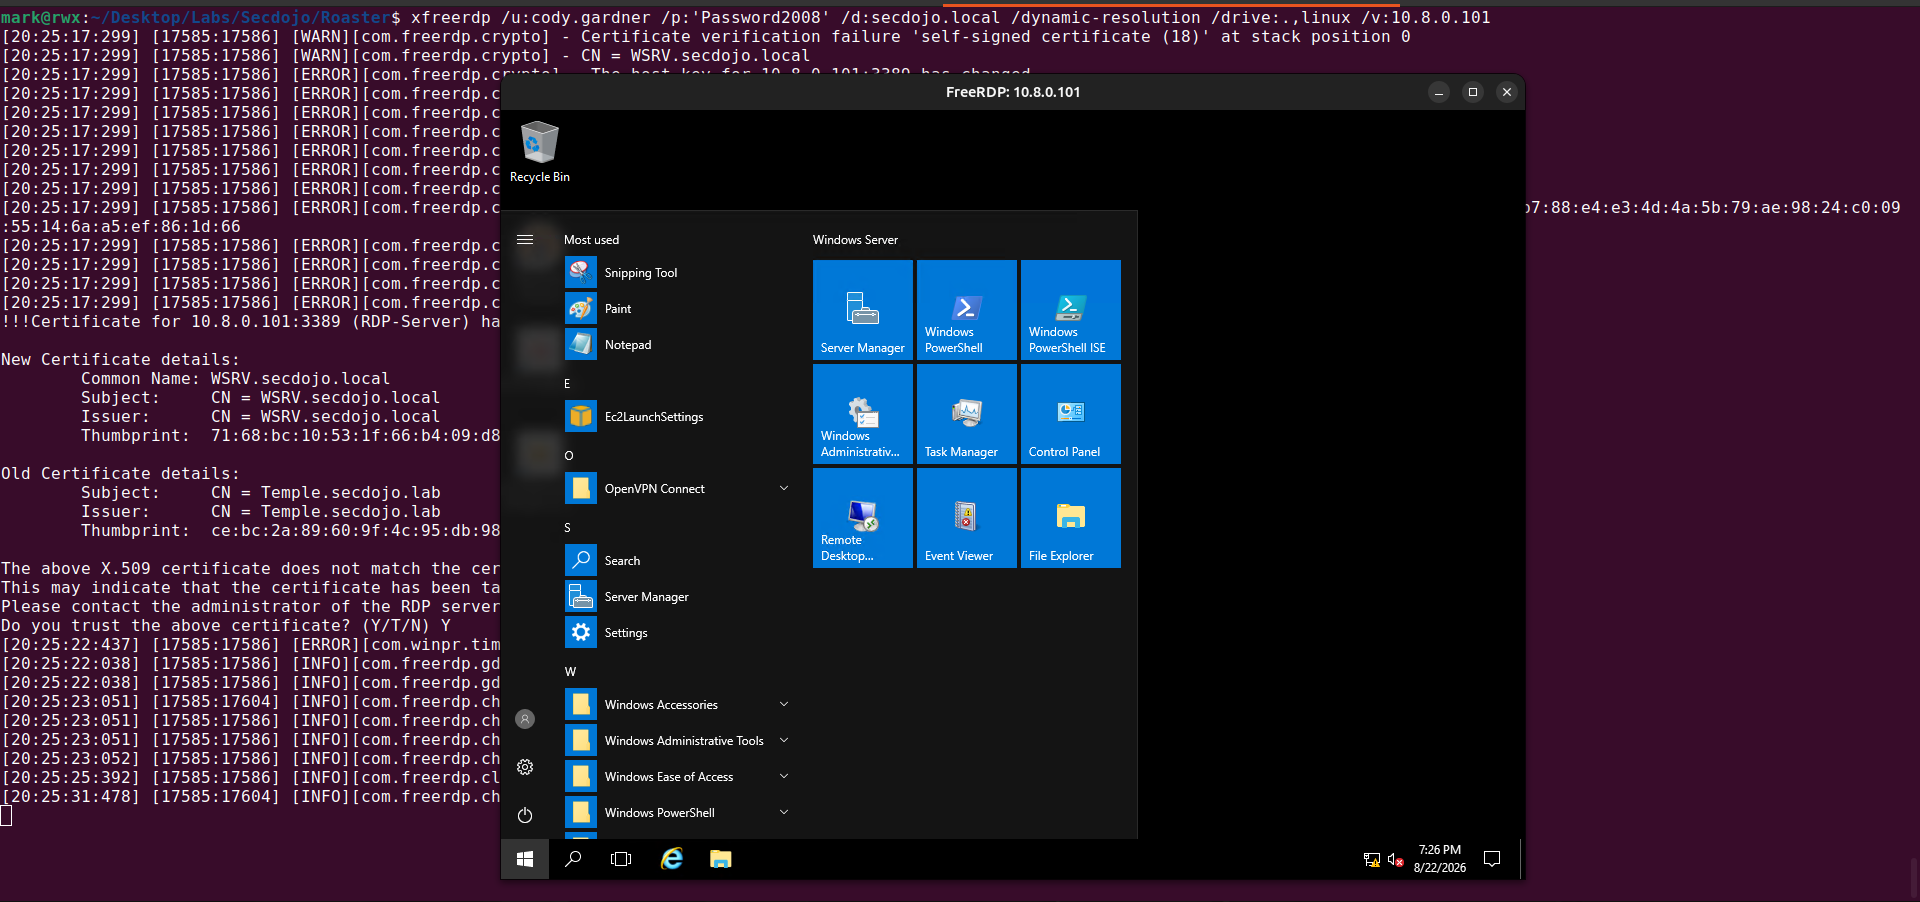The width and height of the screenshot is (1920, 902).
Task: Launch the Remote Desktop Connection tile
Action: tap(863, 518)
